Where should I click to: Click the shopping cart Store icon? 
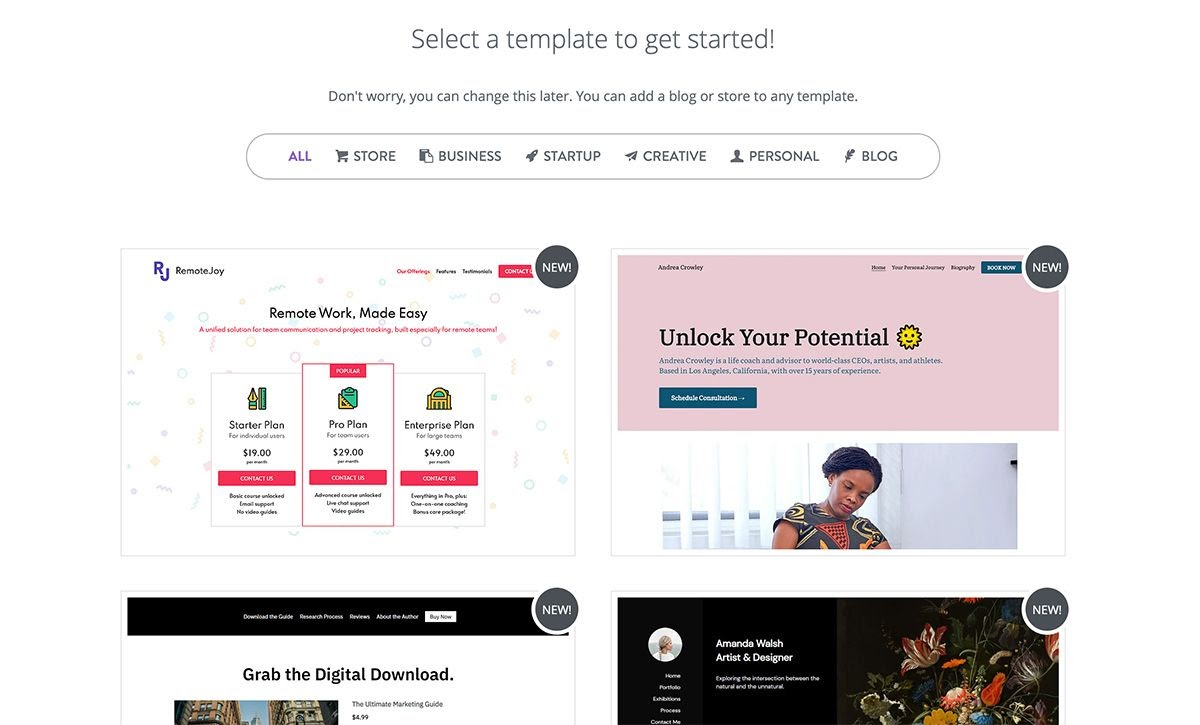click(342, 156)
